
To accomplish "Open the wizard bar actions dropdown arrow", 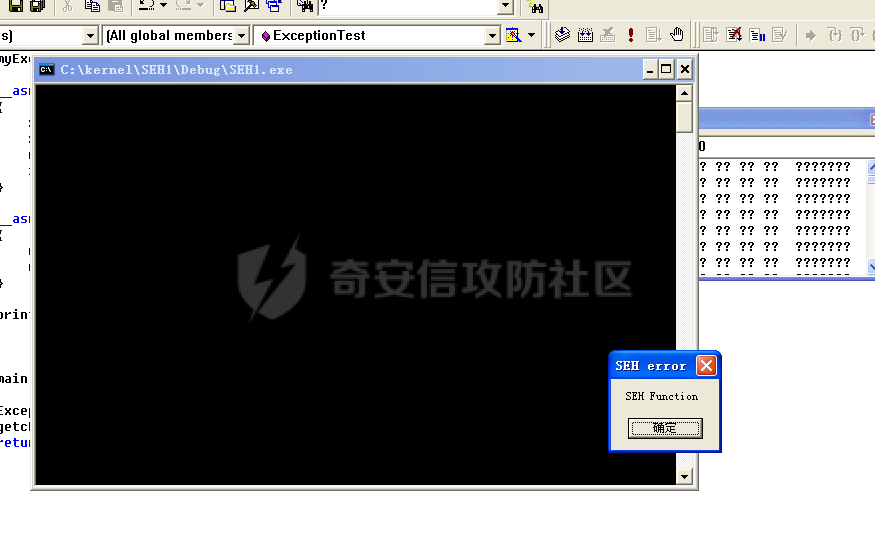I will pos(531,36).
